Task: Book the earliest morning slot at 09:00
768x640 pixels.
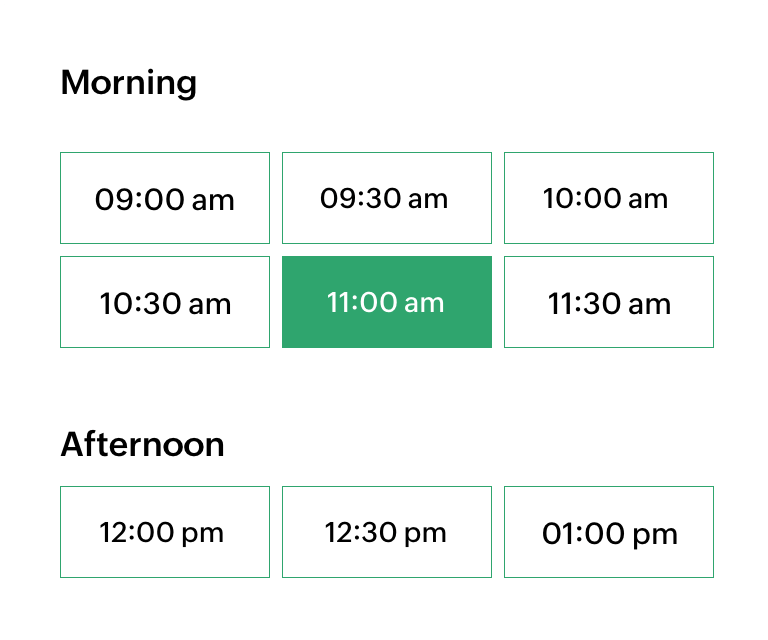Action: [165, 198]
